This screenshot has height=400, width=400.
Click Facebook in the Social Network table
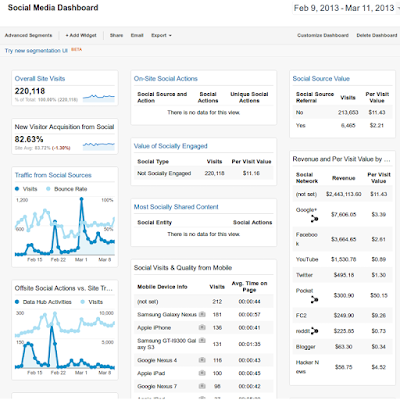pyautogui.click(x=306, y=239)
